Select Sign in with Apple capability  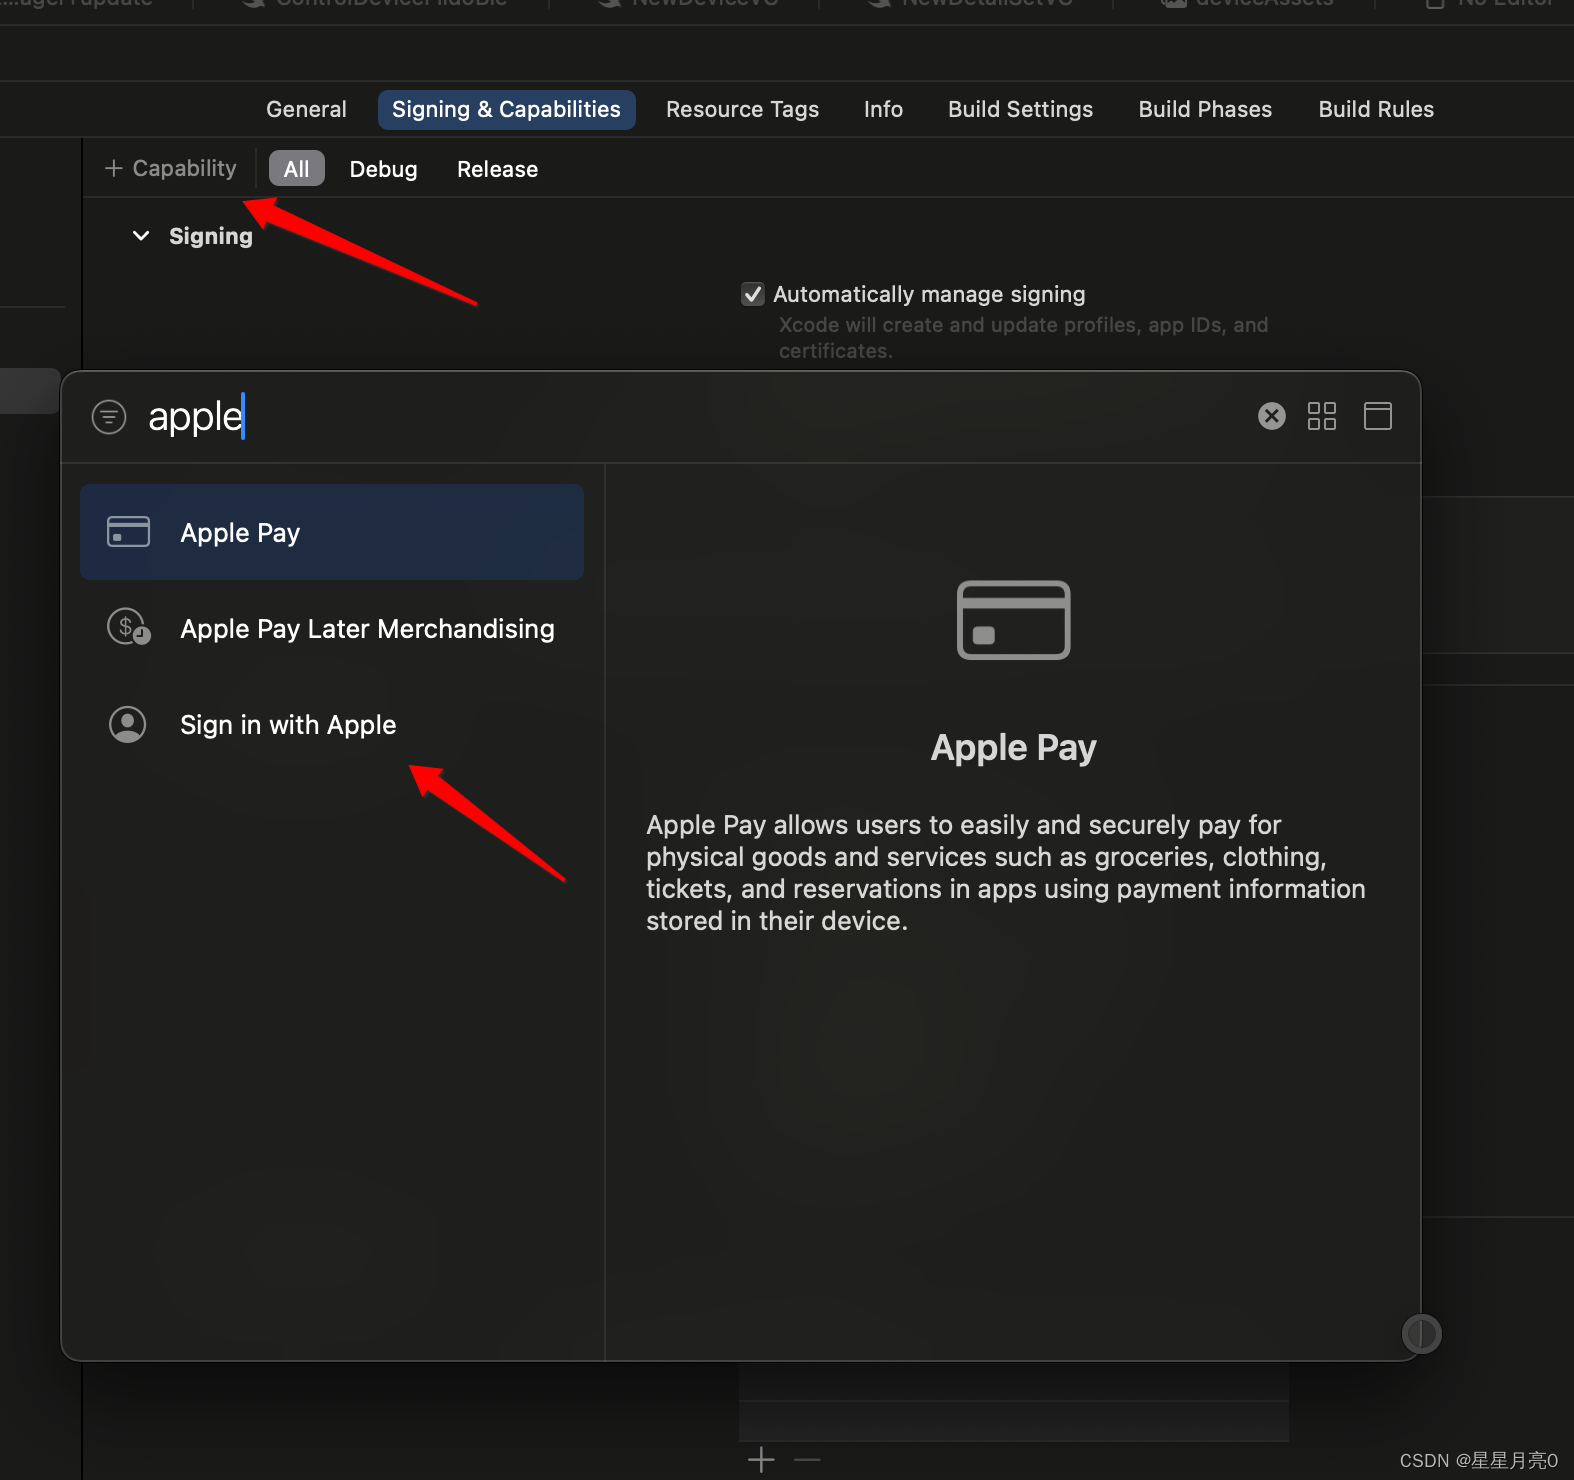[x=332, y=724]
